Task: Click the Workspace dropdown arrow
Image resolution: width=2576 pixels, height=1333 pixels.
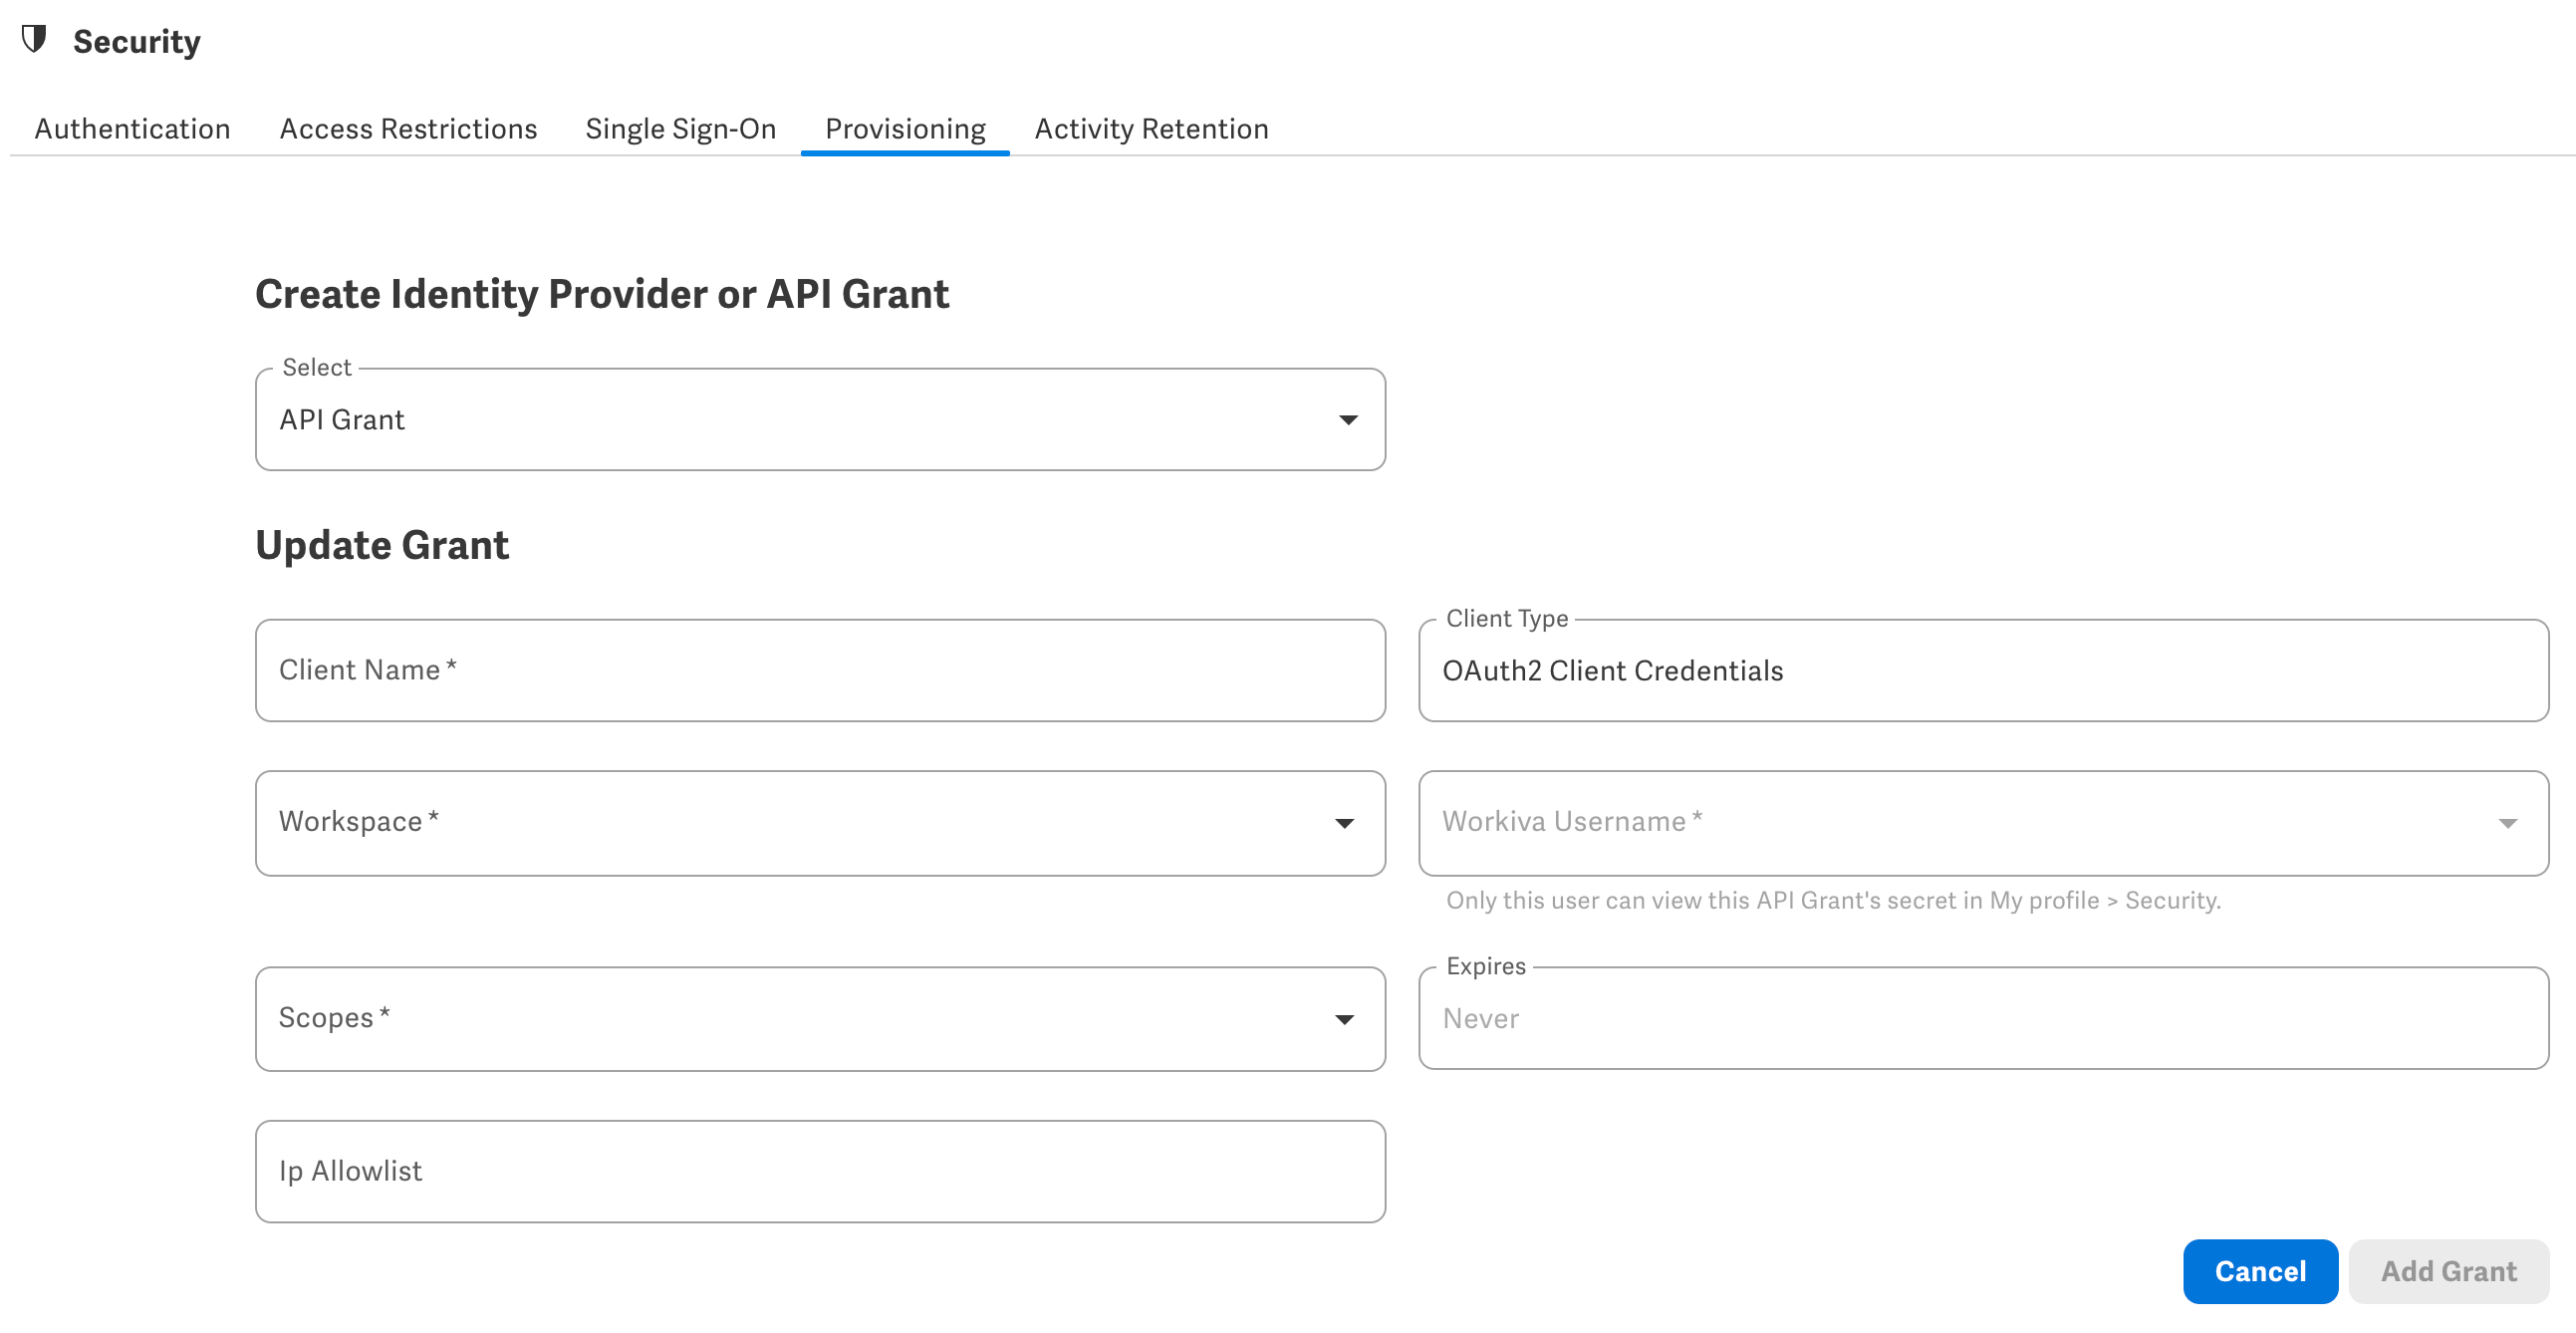Action: point(1345,824)
